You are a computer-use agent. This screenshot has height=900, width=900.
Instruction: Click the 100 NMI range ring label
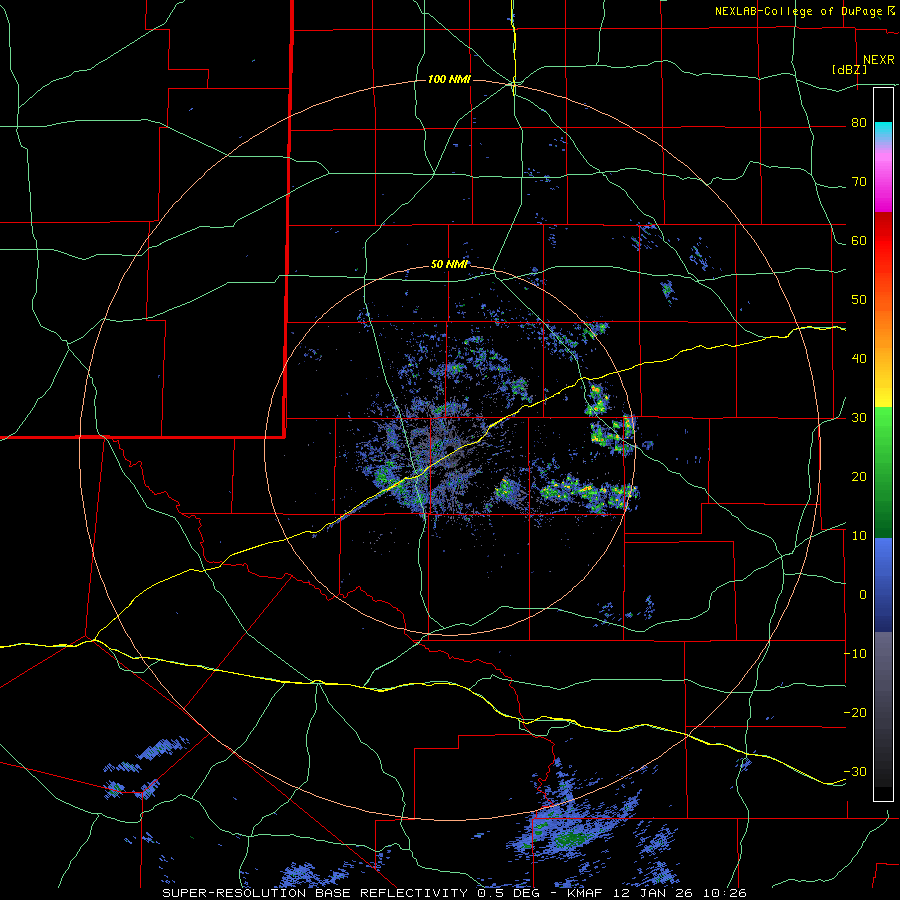[449, 79]
